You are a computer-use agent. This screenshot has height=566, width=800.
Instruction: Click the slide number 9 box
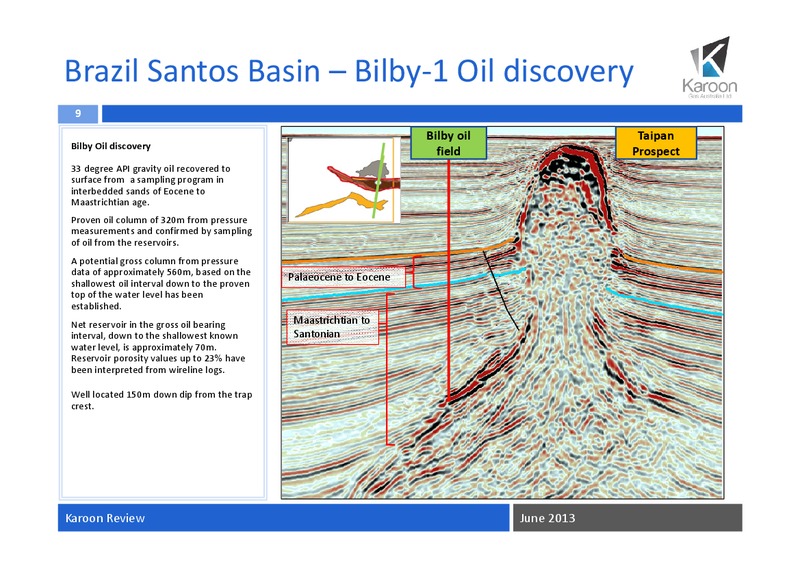pyautogui.click(x=78, y=113)
